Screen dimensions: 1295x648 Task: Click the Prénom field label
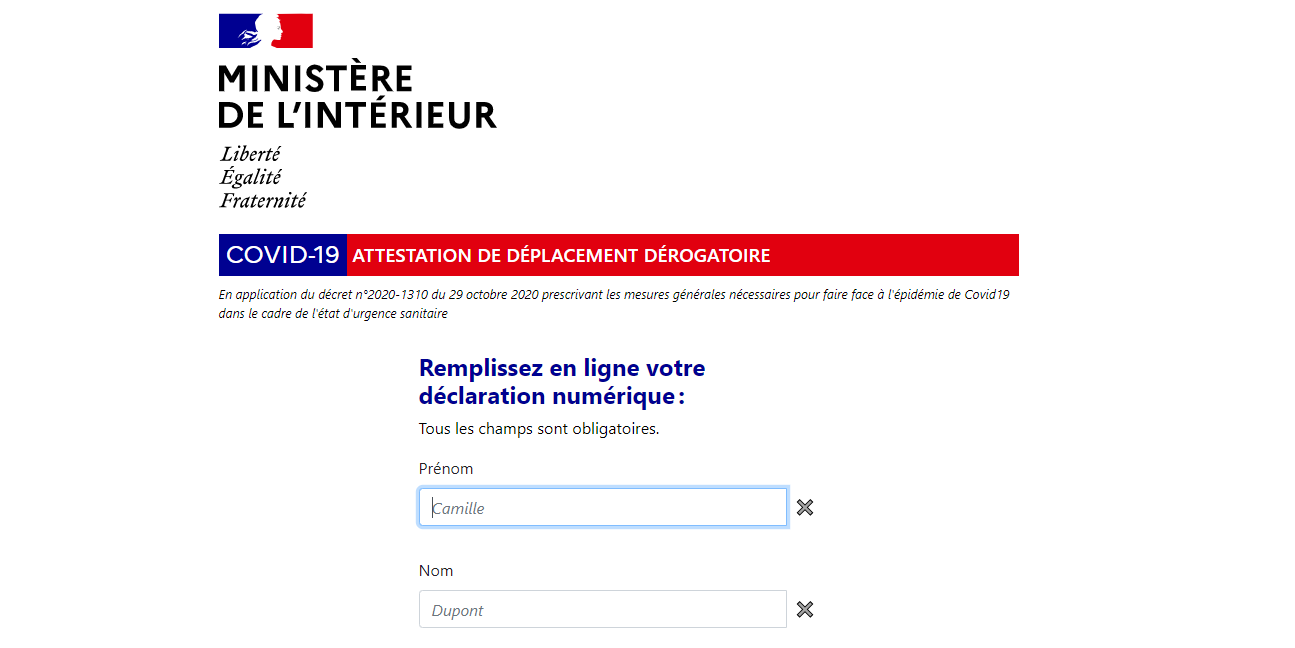point(446,469)
